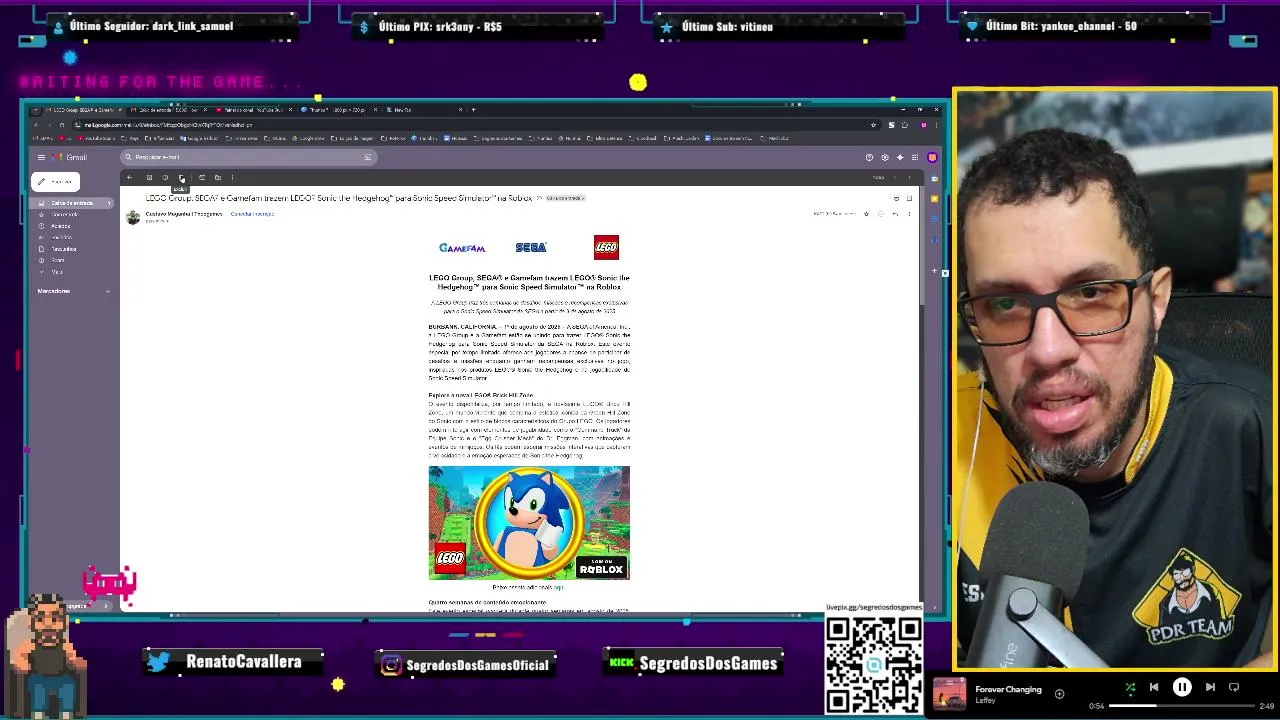Open Google Keep side panel icon
The height and width of the screenshot is (720, 1280).
[x=934, y=199]
